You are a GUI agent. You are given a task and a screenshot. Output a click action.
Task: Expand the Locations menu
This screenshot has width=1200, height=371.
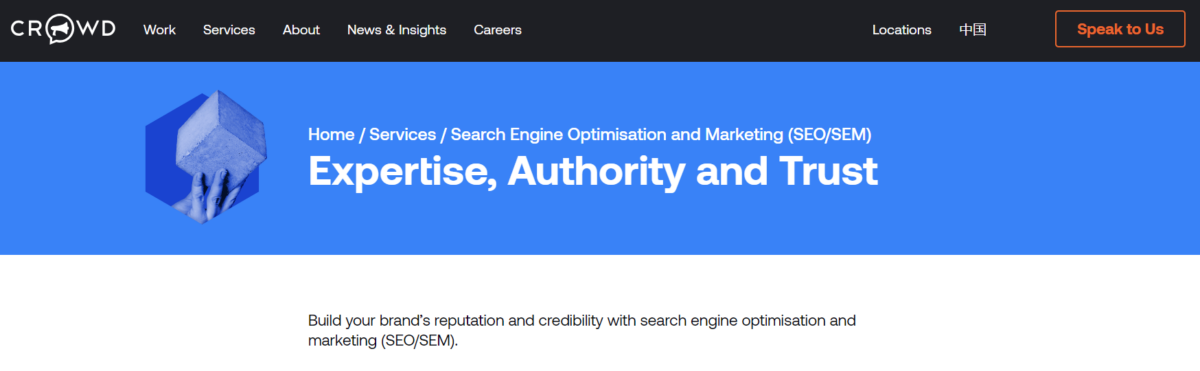(x=902, y=30)
